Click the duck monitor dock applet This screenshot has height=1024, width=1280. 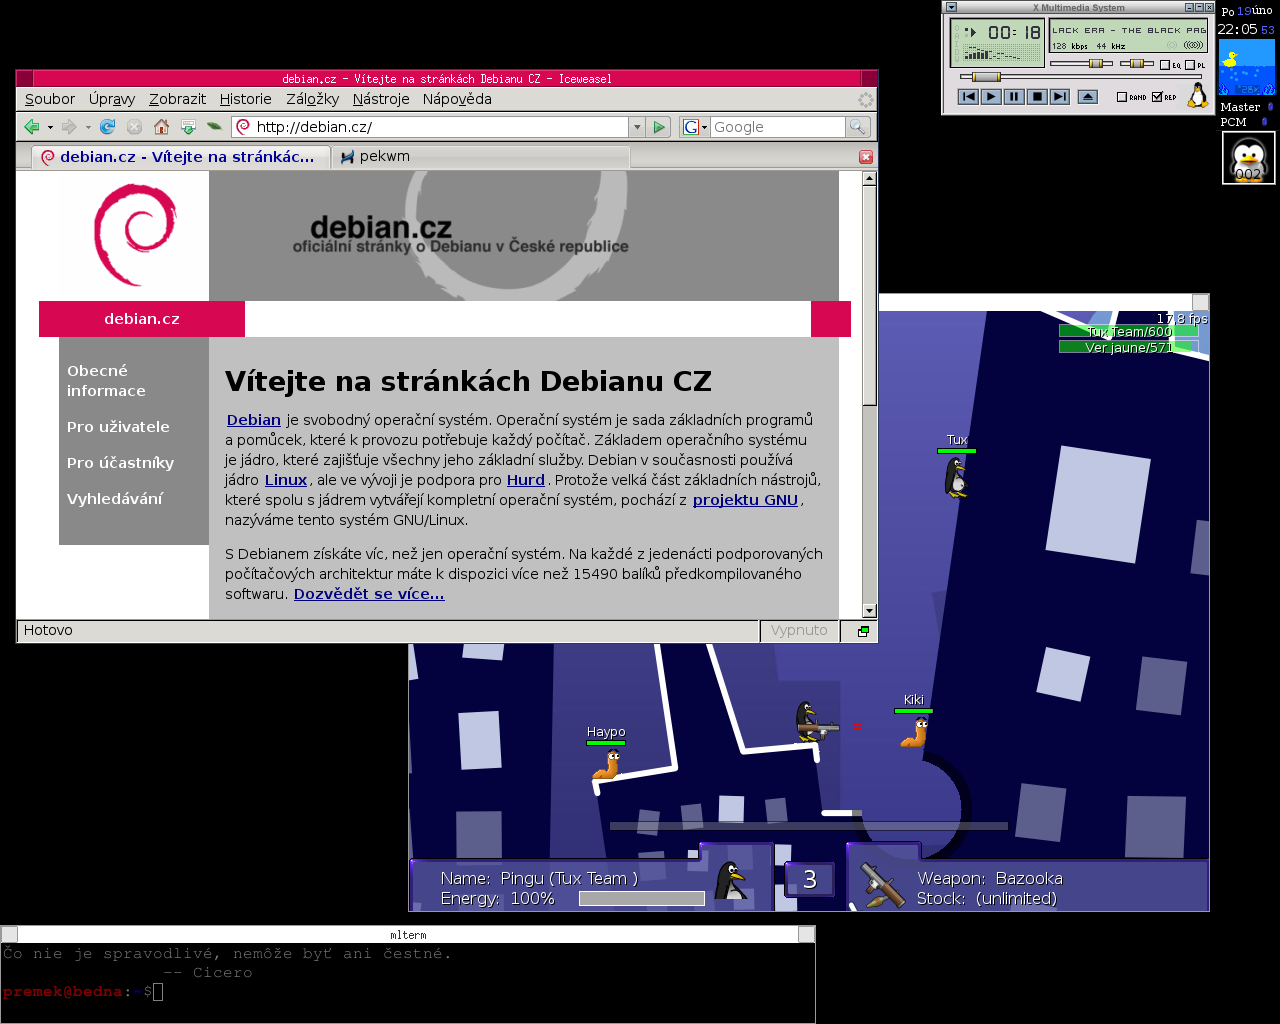(1247, 66)
